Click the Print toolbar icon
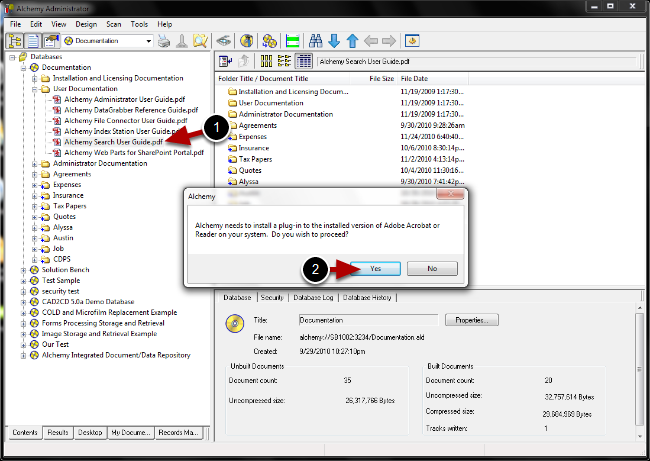Screen dimensions: 650x461 pos(164,41)
